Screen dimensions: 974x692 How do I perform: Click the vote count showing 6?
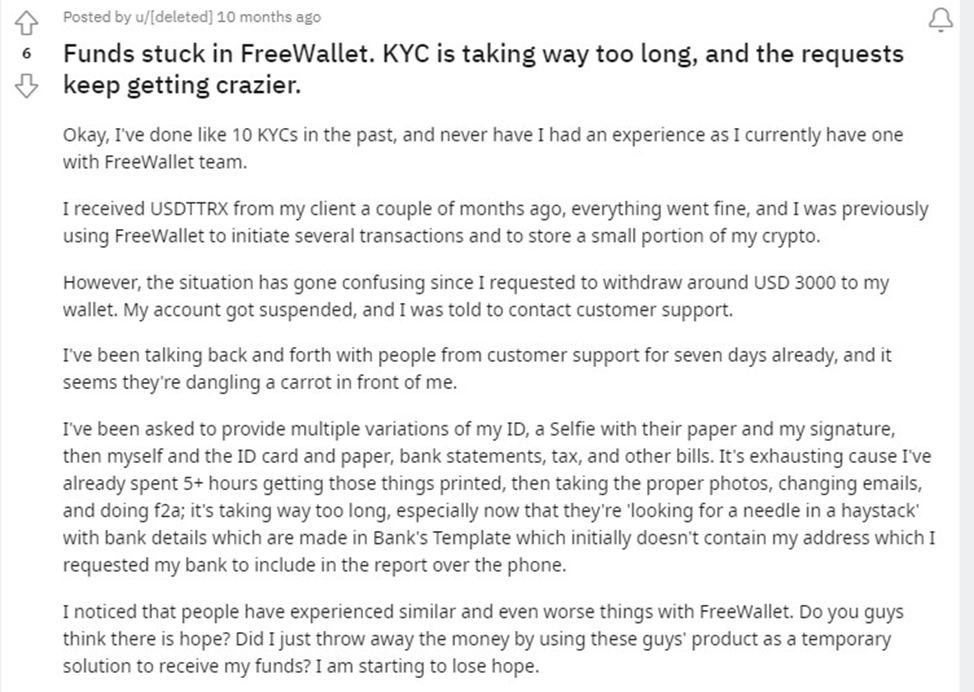pyautogui.click(x=26, y=54)
